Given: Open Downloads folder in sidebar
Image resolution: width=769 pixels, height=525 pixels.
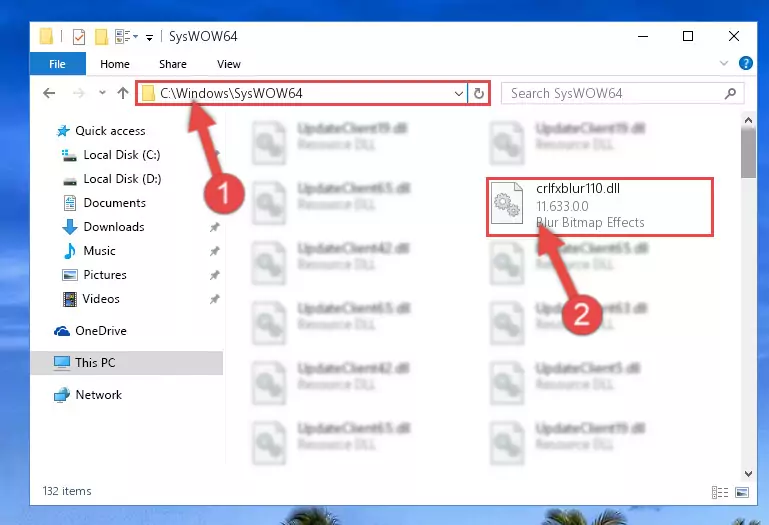Looking at the screenshot, I should point(114,227).
